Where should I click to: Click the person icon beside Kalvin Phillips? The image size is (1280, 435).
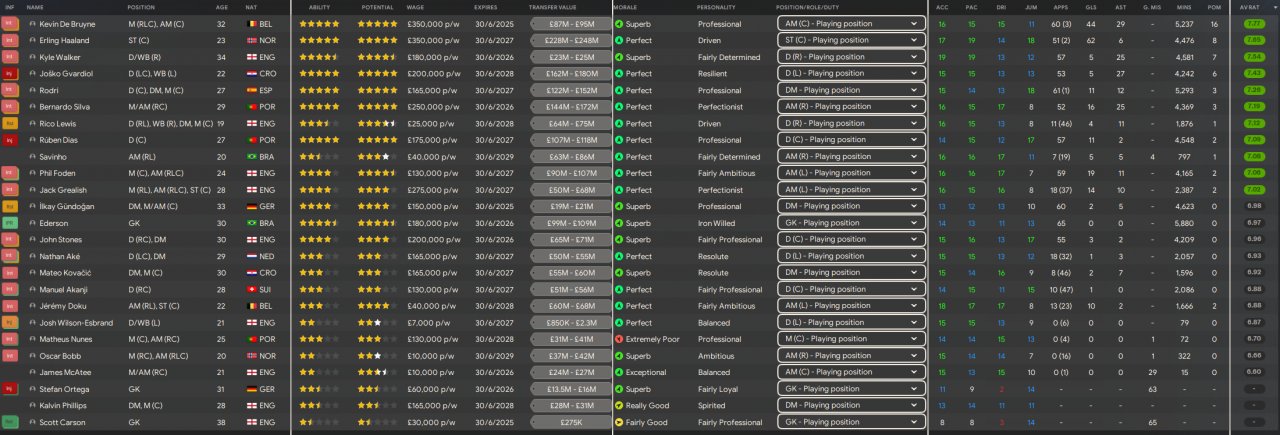pyautogui.click(x=32, y=405)
